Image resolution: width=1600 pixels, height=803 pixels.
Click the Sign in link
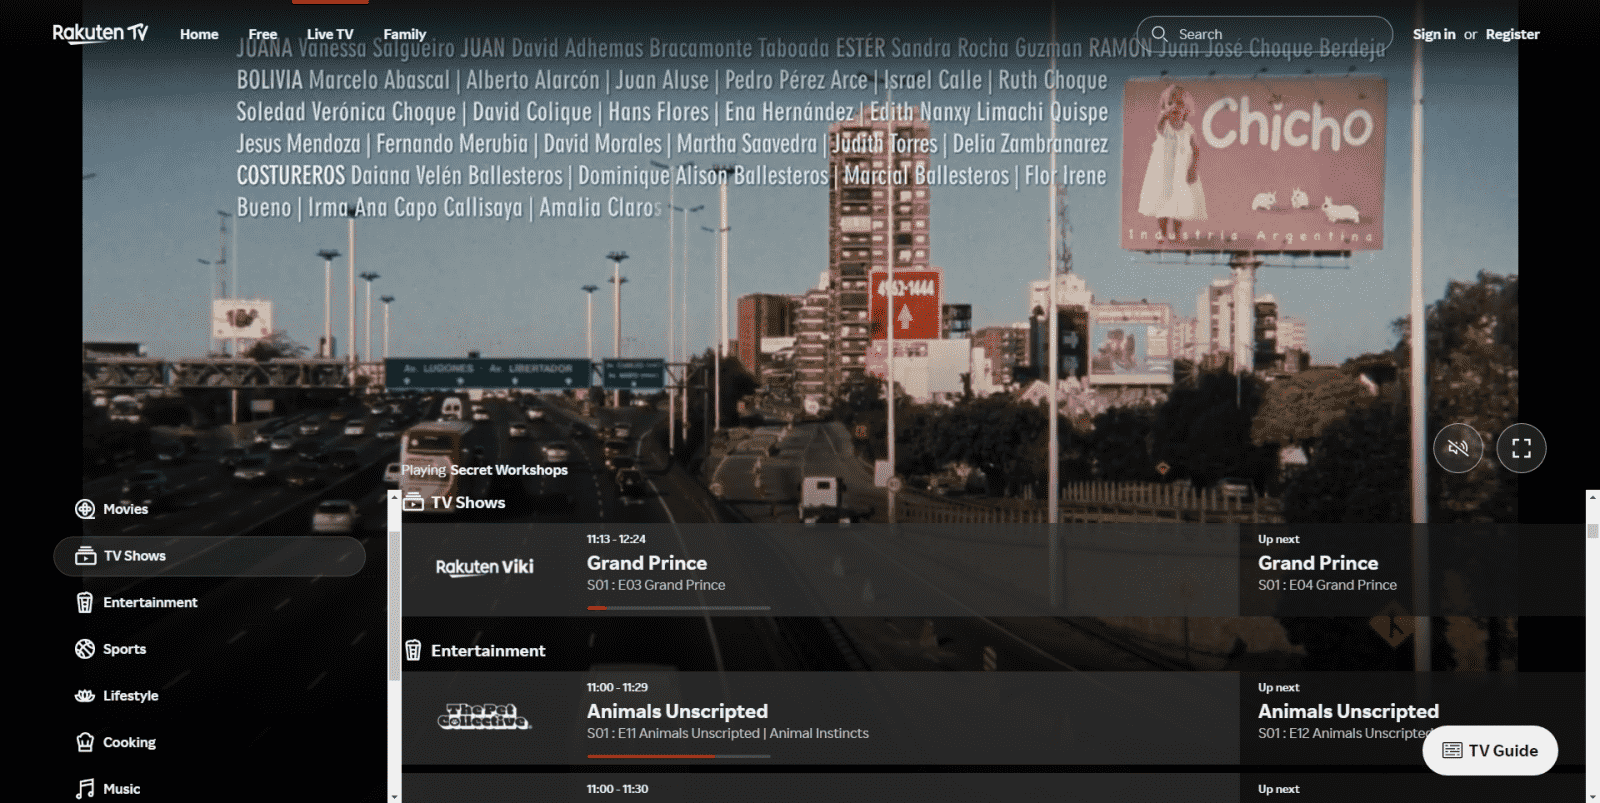coord(1433,34)
